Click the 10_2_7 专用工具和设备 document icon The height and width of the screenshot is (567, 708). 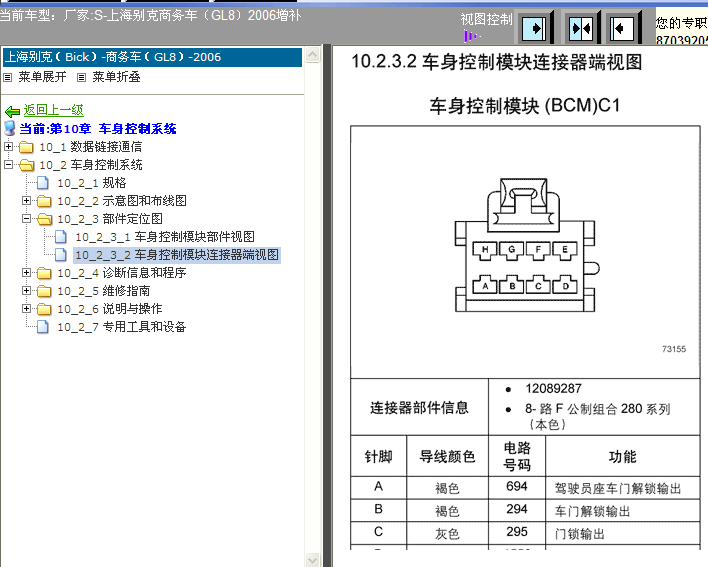point(43,327)
